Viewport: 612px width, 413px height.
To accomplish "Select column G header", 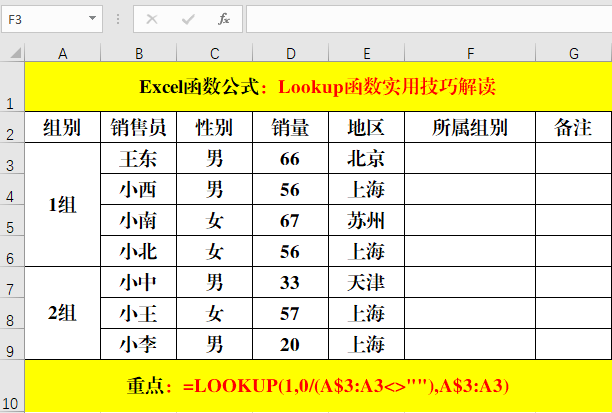I will pyautogui.click(x=574, y=53).
